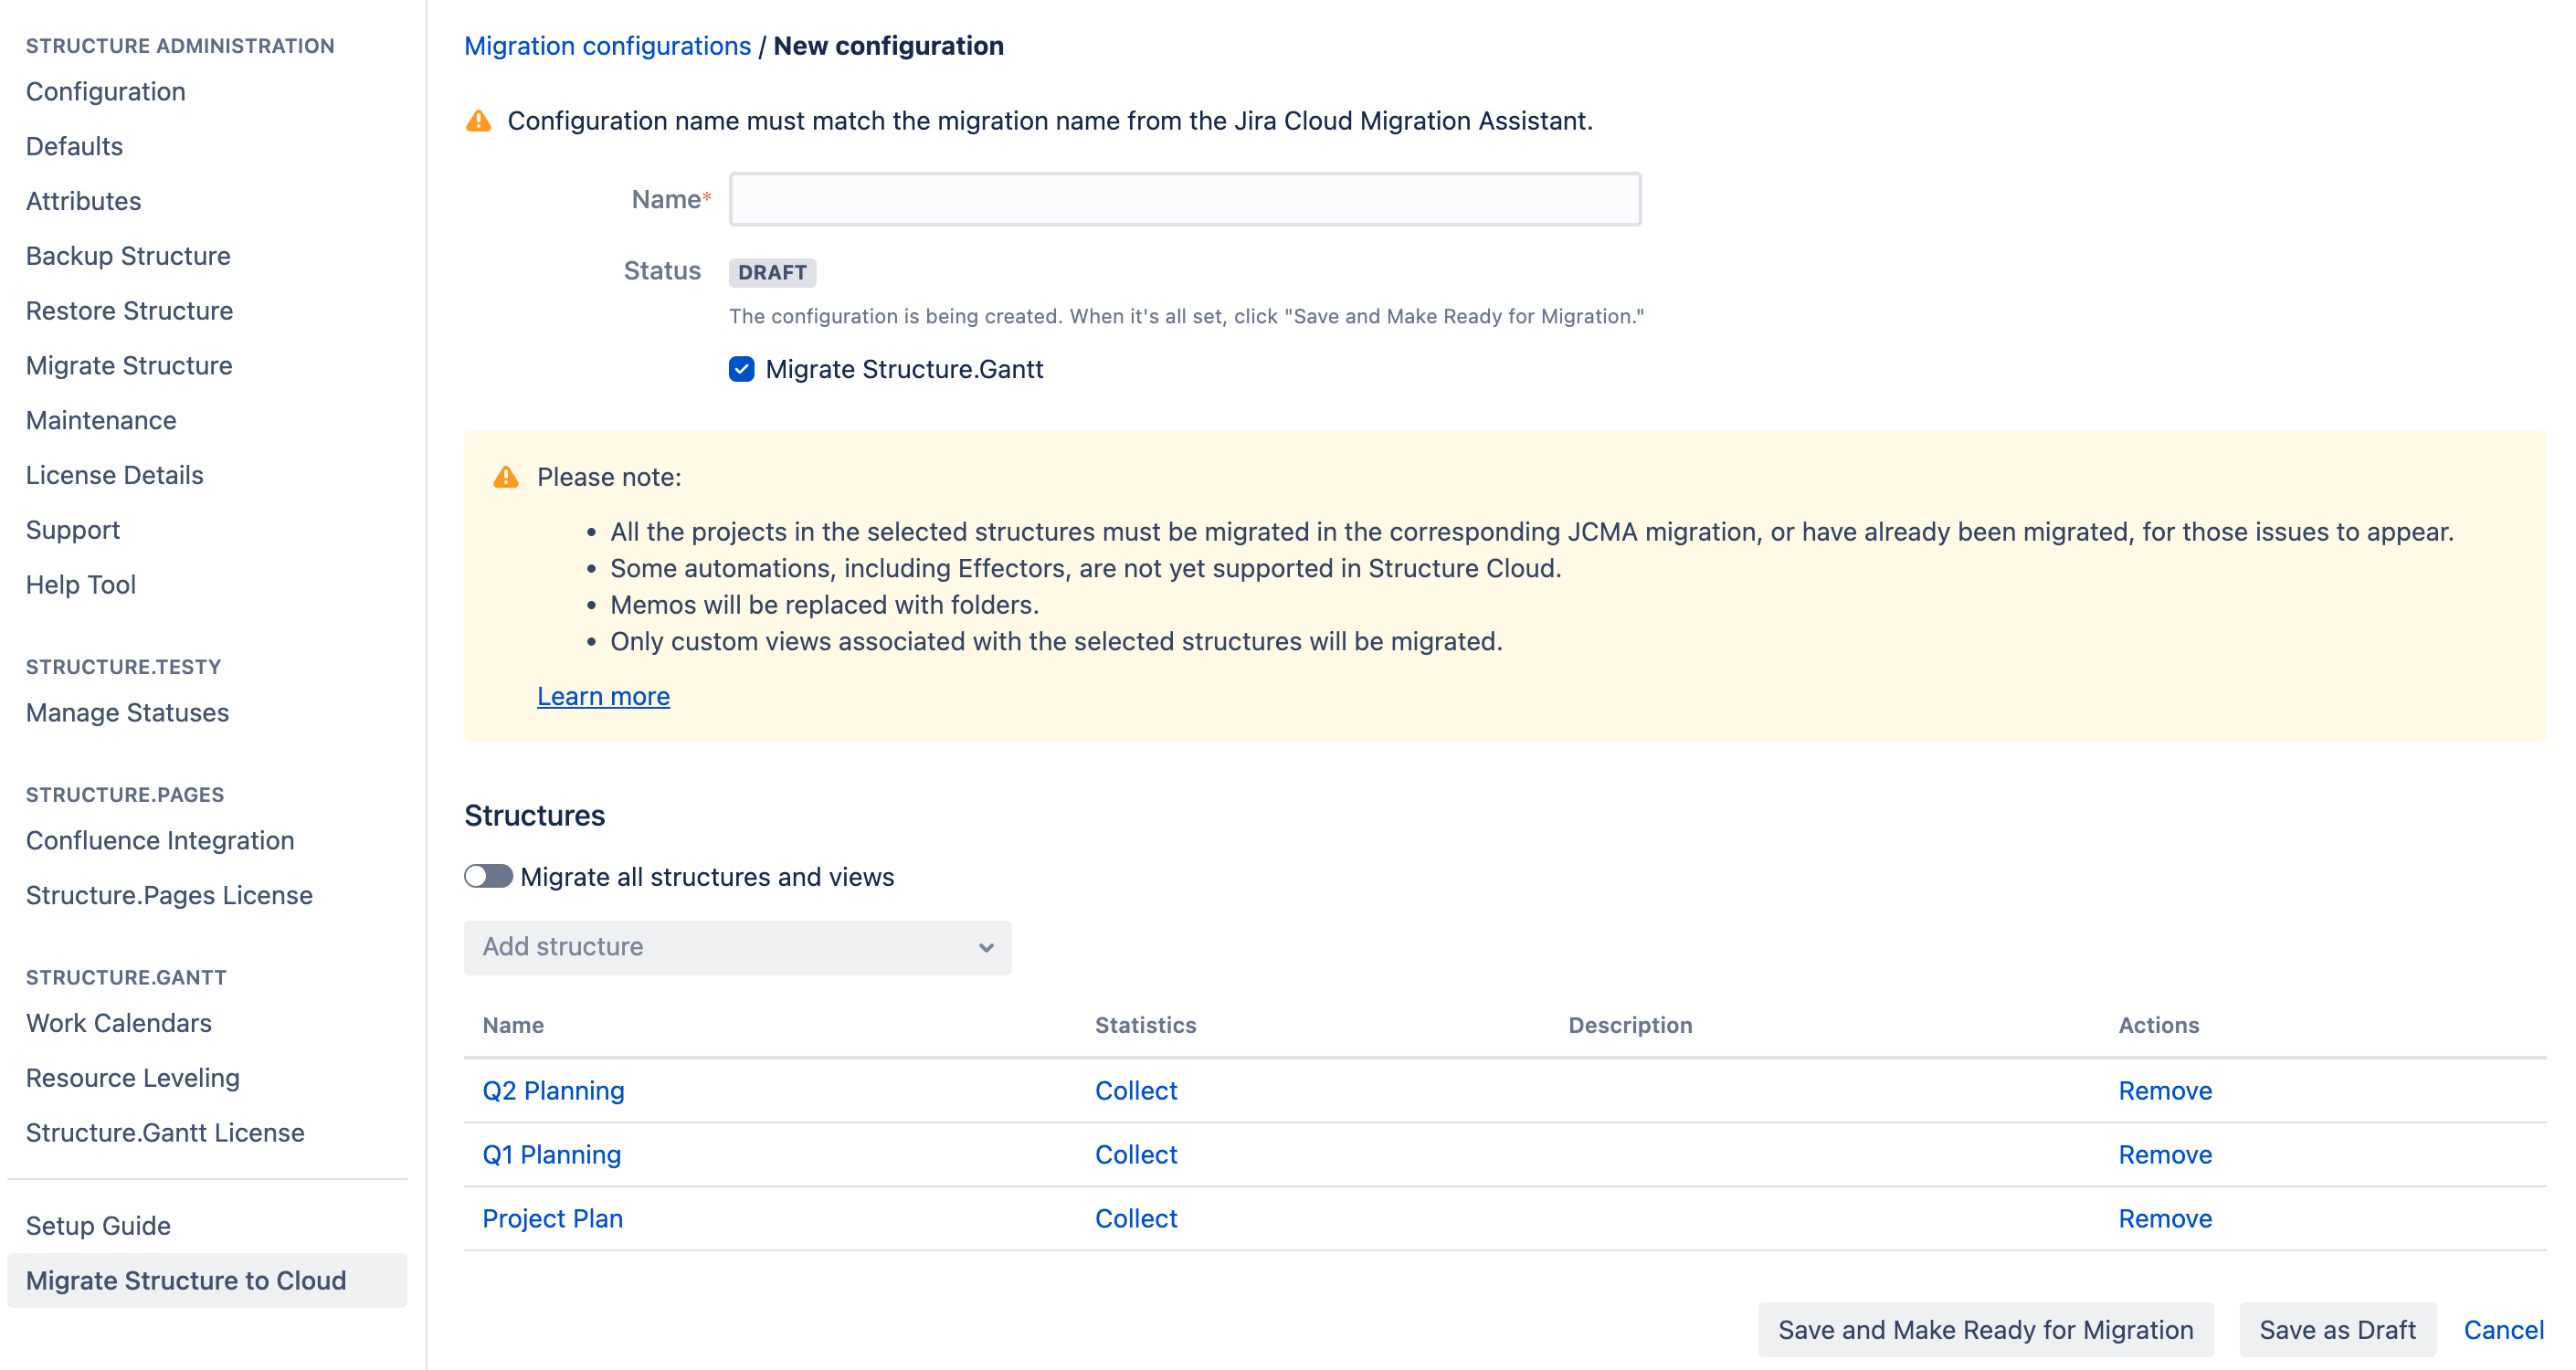Open the Backup Structure page
This screenshot has height=1370, width=2576.
(x=128, y=256)
